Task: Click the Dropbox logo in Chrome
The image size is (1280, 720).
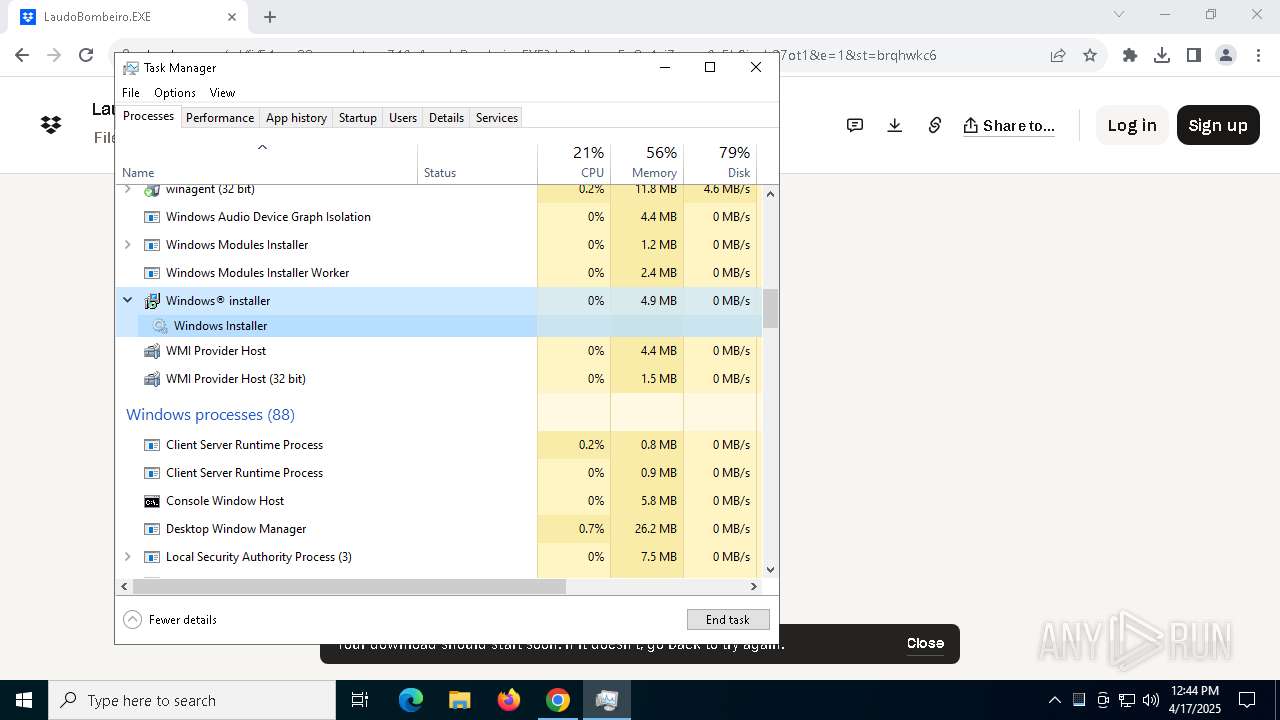Action: [51, 125]
